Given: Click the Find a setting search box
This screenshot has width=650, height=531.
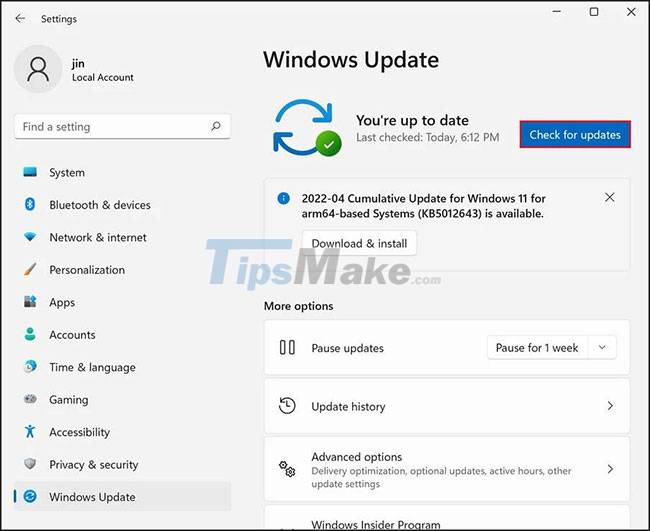Looking at the screenshot, I should click(122, 126).
